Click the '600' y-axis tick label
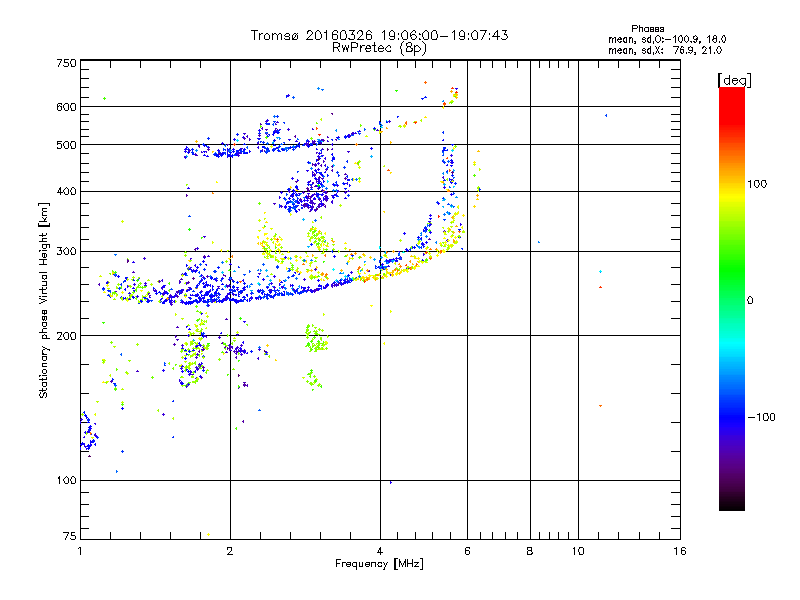This screenshot has height=600, width=800. [66, 107]
